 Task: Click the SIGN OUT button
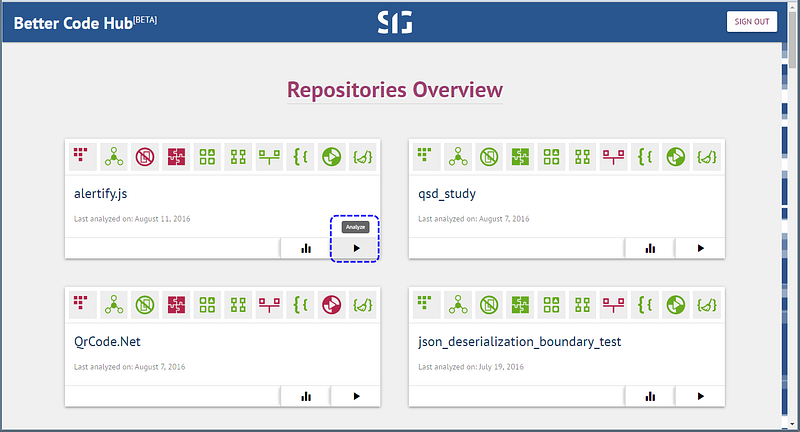pyautogui.click(x=752, y=21)
